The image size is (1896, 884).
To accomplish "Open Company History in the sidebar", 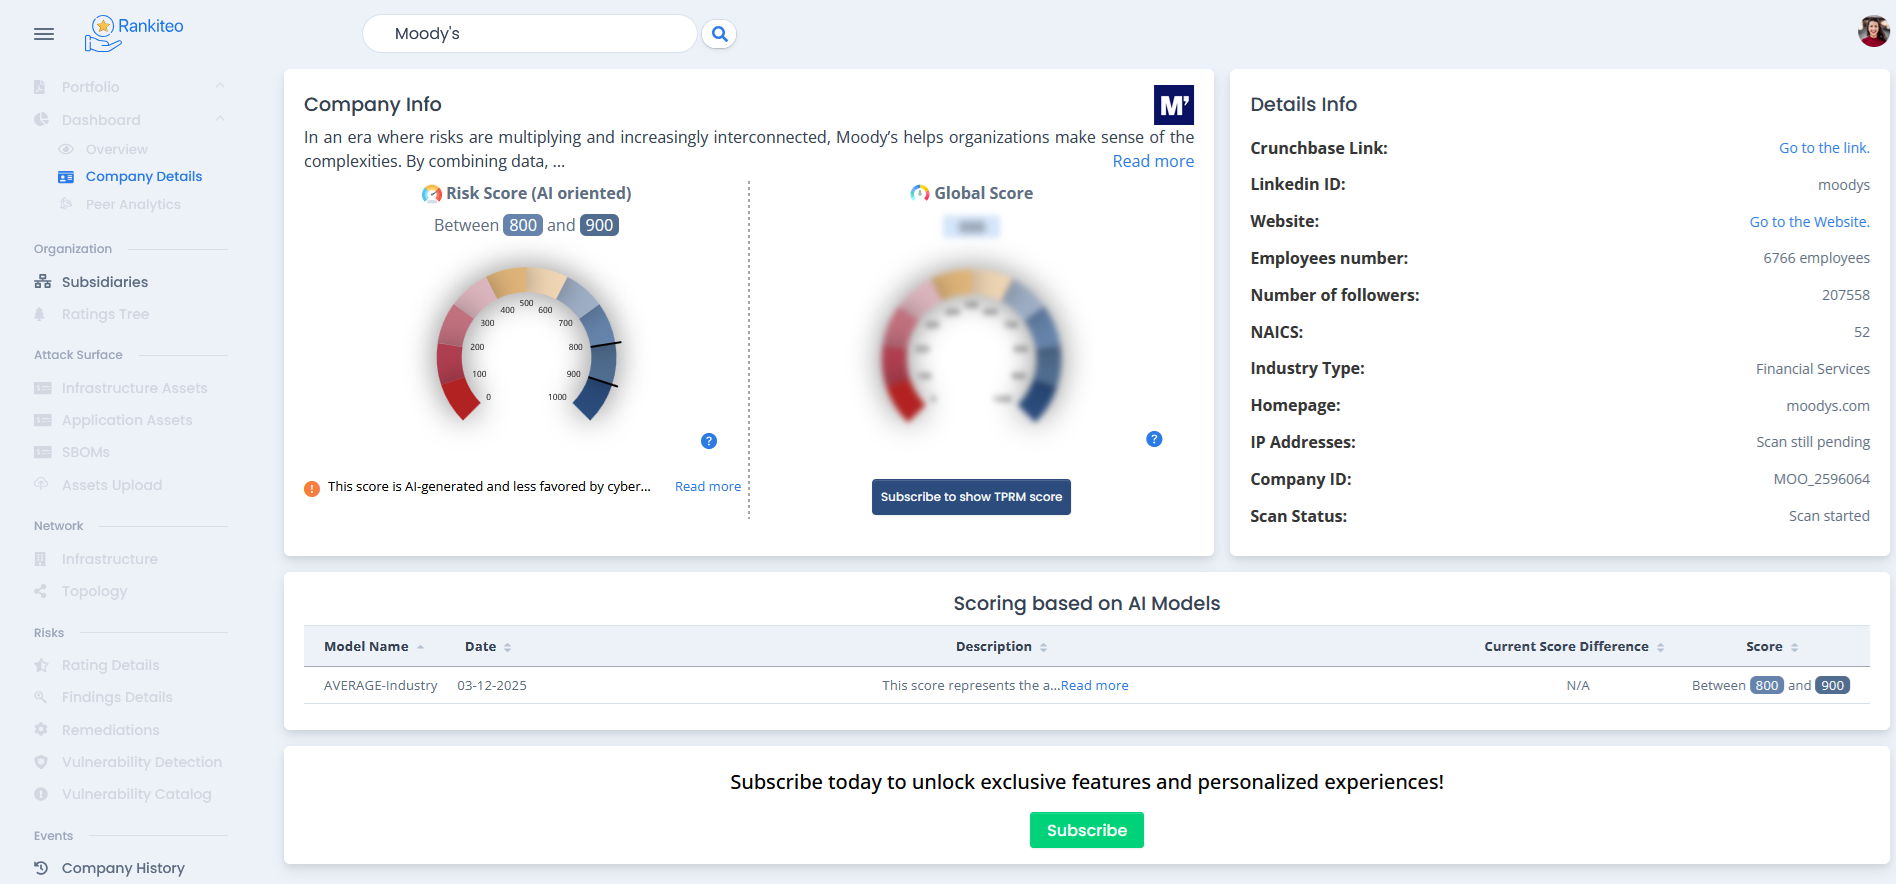I will click(122, 868).
